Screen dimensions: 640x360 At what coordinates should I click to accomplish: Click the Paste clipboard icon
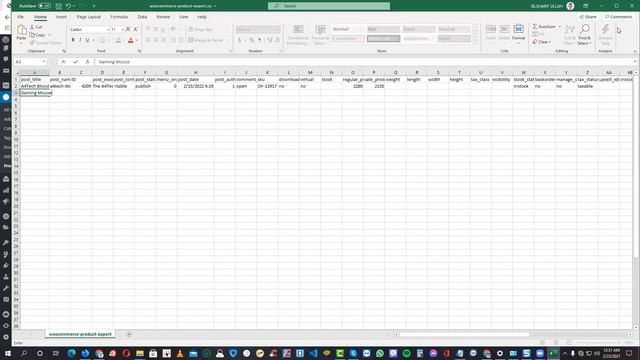(22, 30)
